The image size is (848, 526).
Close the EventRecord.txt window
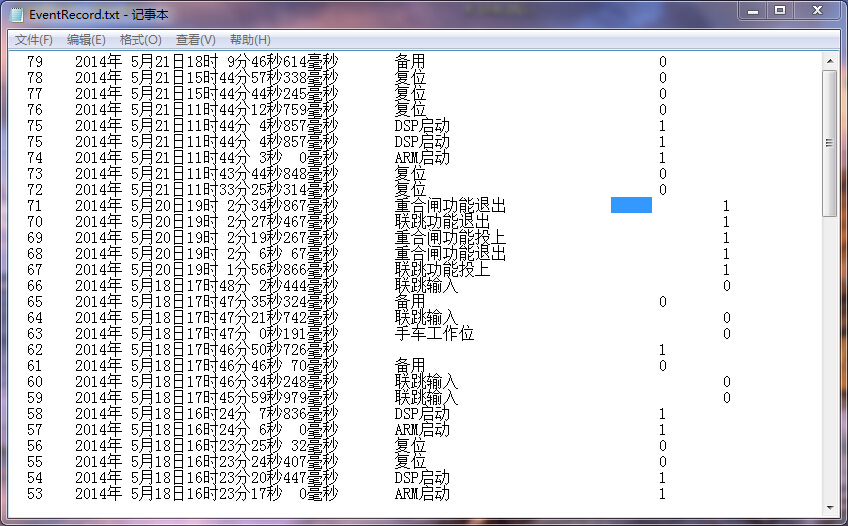point(817,11)
